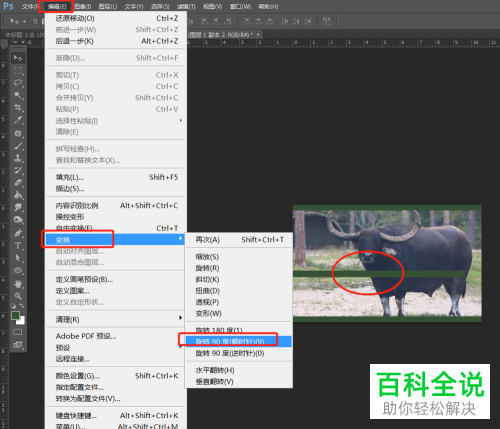Click the Auto-Align Layers icon in options bar
The image size is (500, 429).
click(x=327, y=21)
